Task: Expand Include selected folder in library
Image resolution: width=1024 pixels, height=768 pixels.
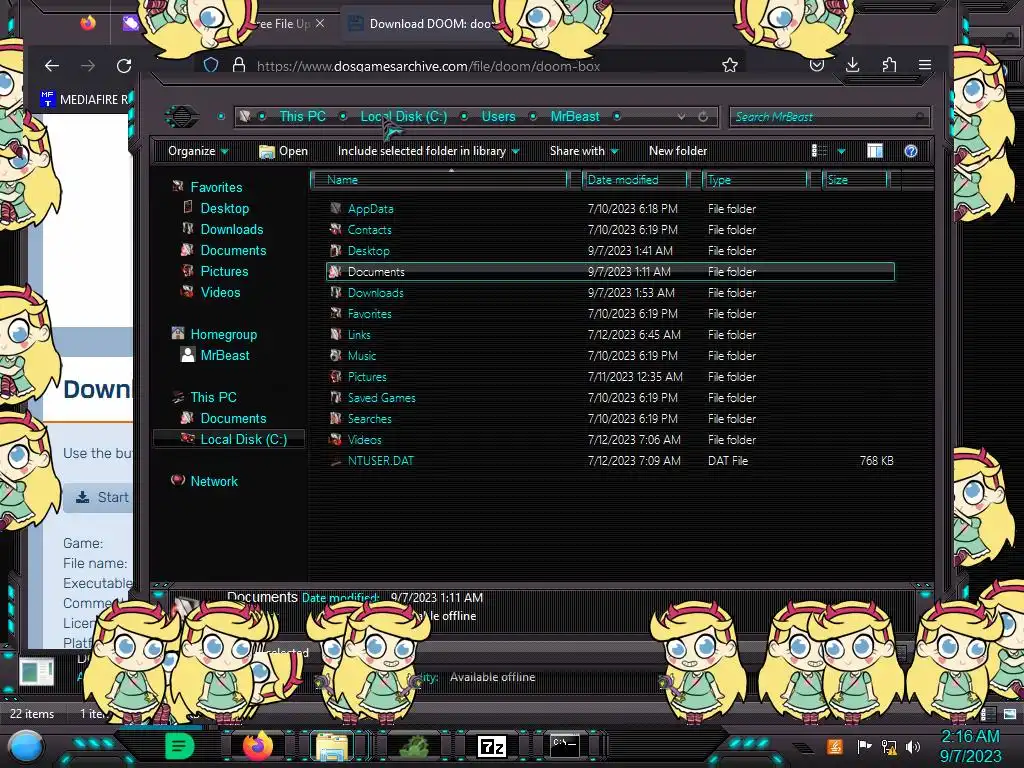Action: (428, 151)
